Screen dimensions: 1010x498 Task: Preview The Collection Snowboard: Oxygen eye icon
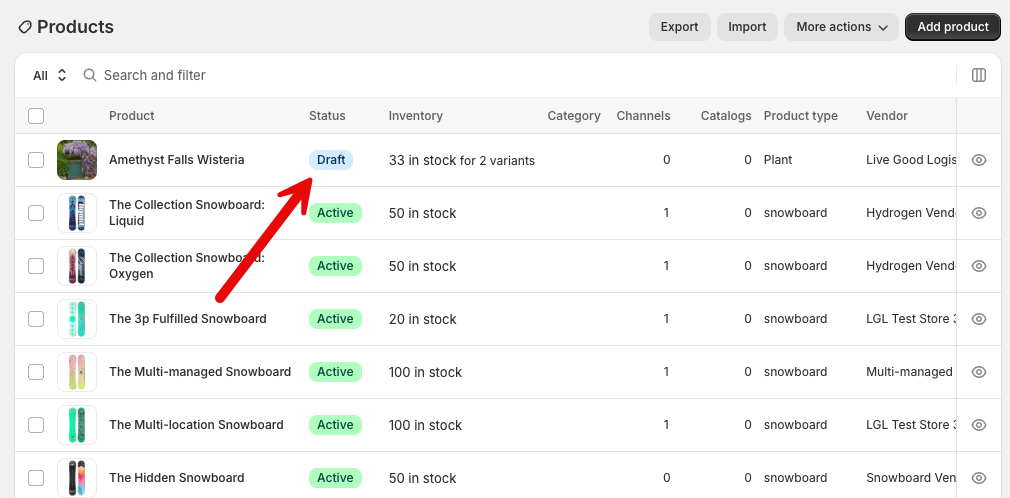pos(978,265)
